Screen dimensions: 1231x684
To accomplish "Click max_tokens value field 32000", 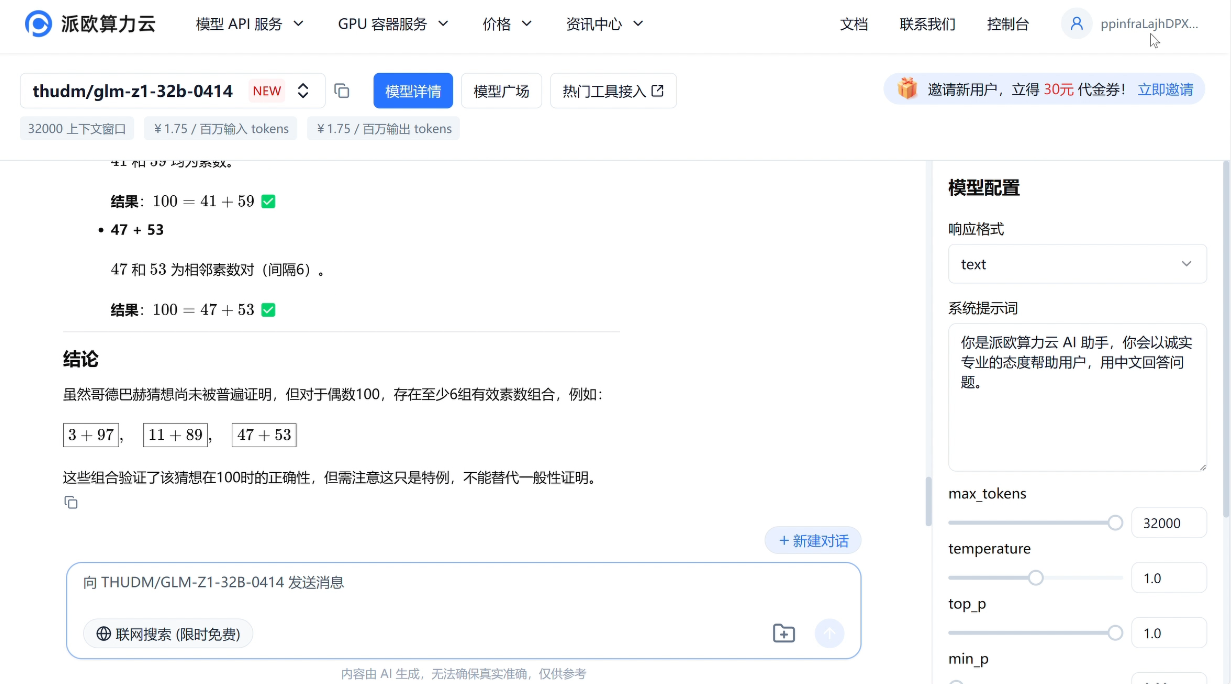I will (1168, 523).
